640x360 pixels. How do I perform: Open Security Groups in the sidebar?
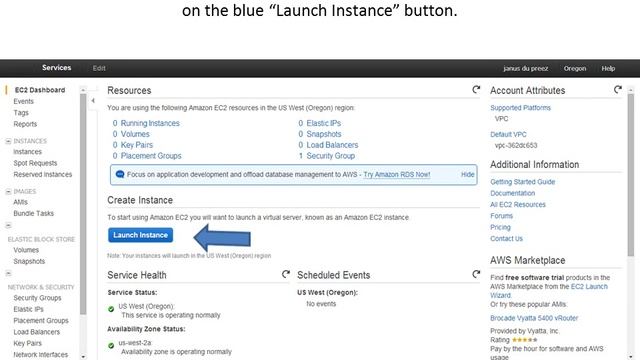(37, 298)
